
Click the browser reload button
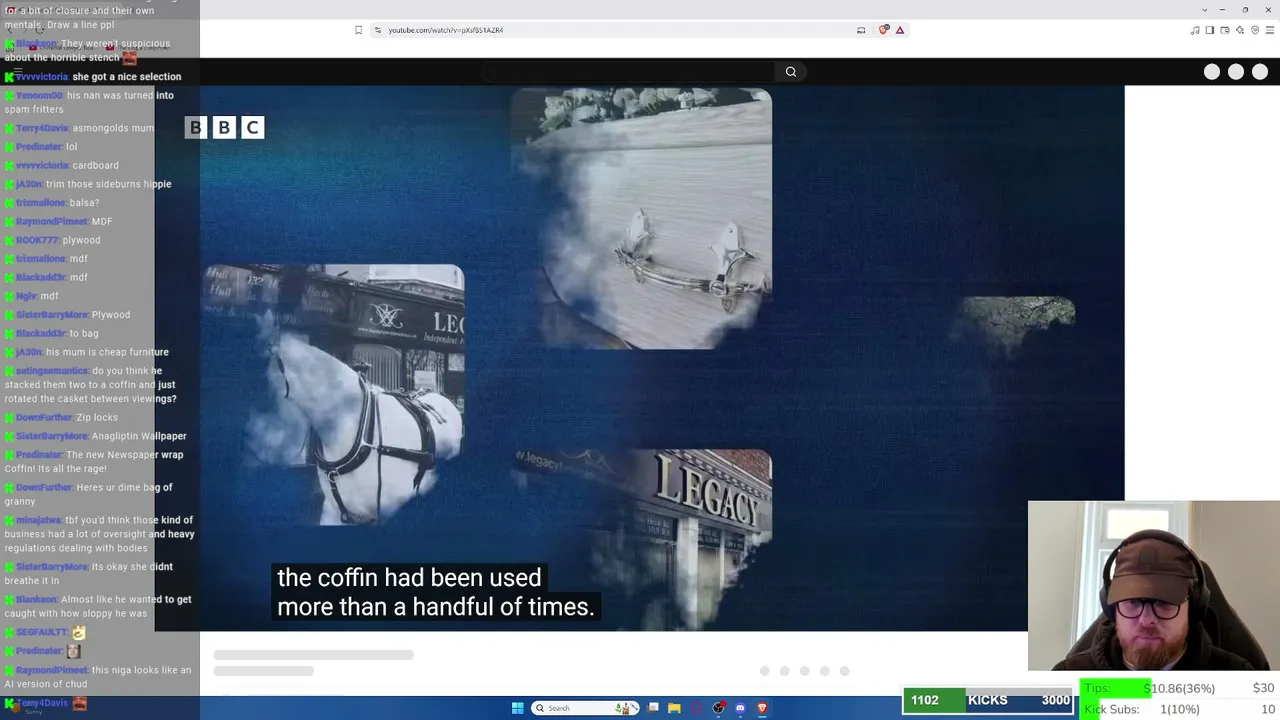(40, 30)
